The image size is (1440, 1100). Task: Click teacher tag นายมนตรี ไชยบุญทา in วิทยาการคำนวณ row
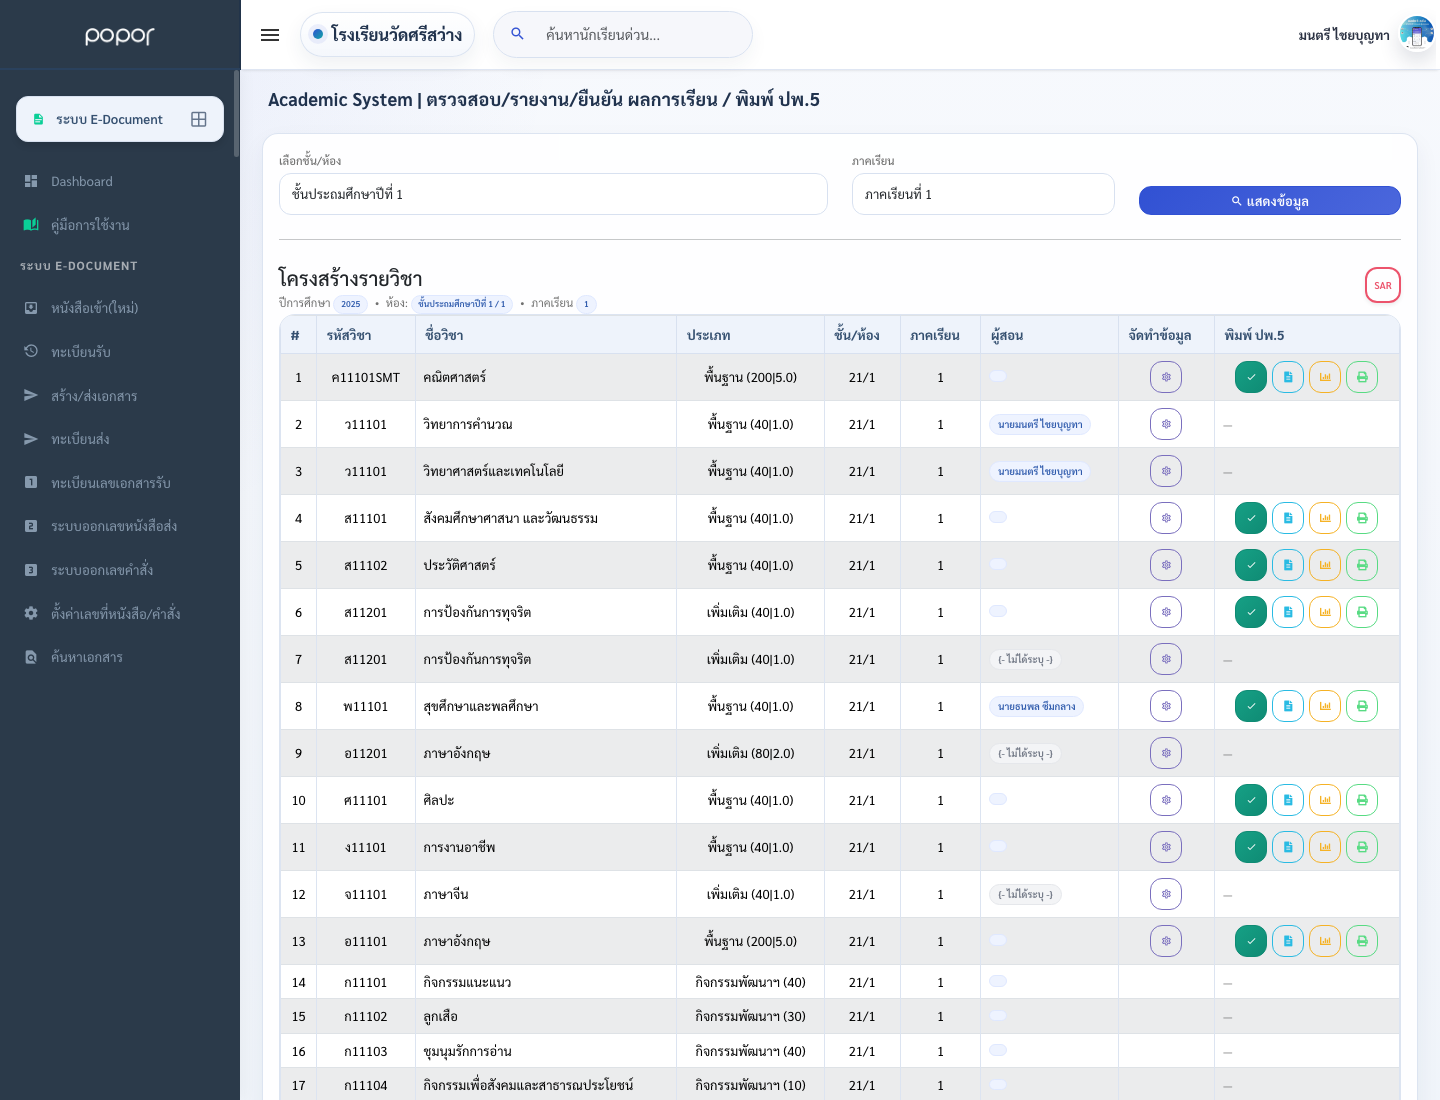(x=1040, y=424)
